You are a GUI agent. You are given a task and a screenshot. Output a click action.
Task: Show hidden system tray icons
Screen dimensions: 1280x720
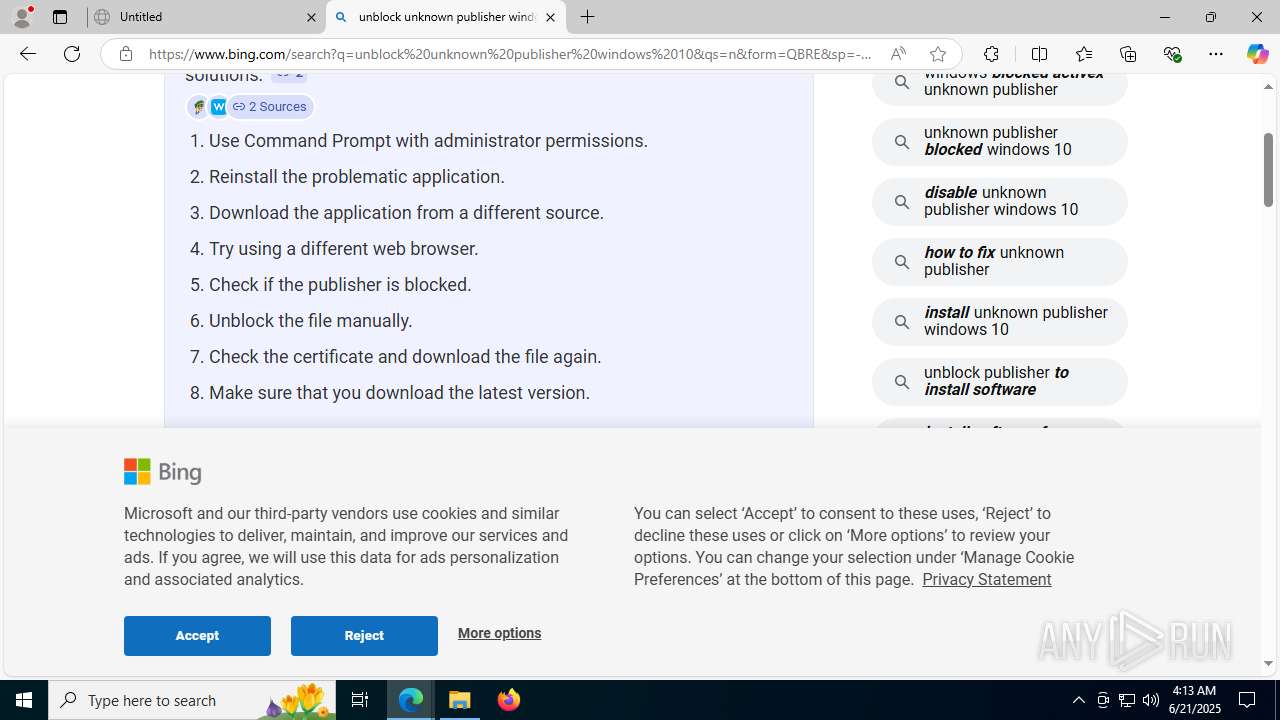[1078, 700]
